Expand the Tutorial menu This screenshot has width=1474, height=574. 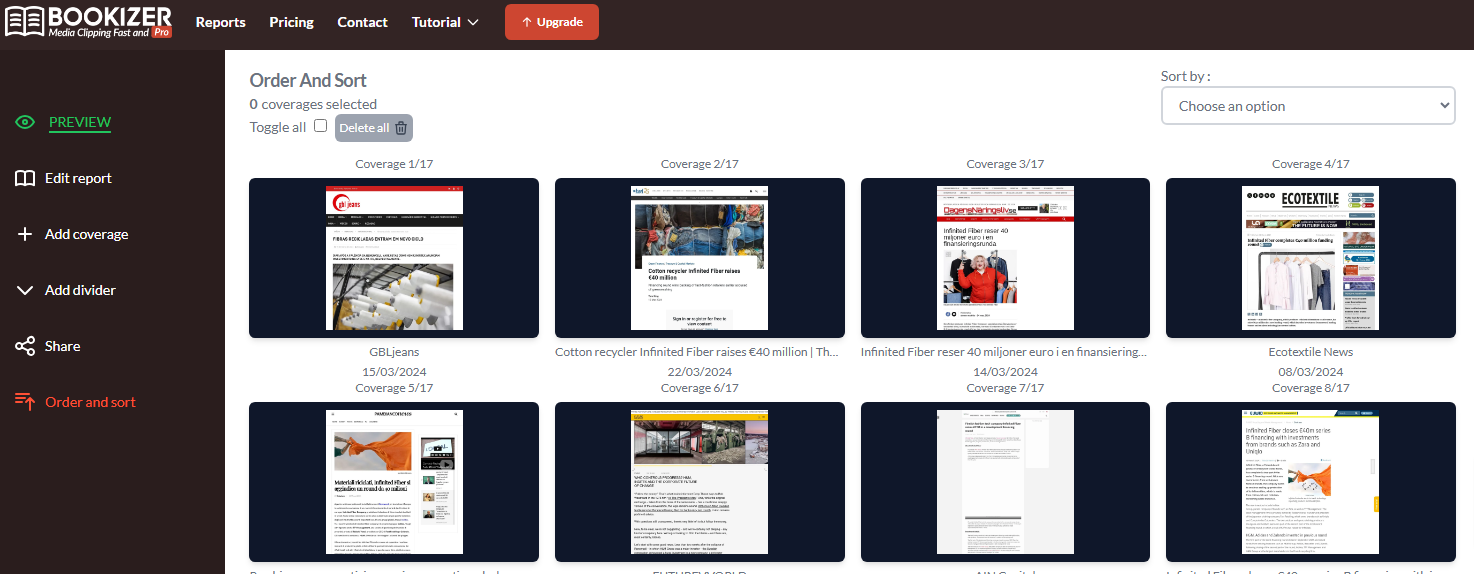click(445, 22)
